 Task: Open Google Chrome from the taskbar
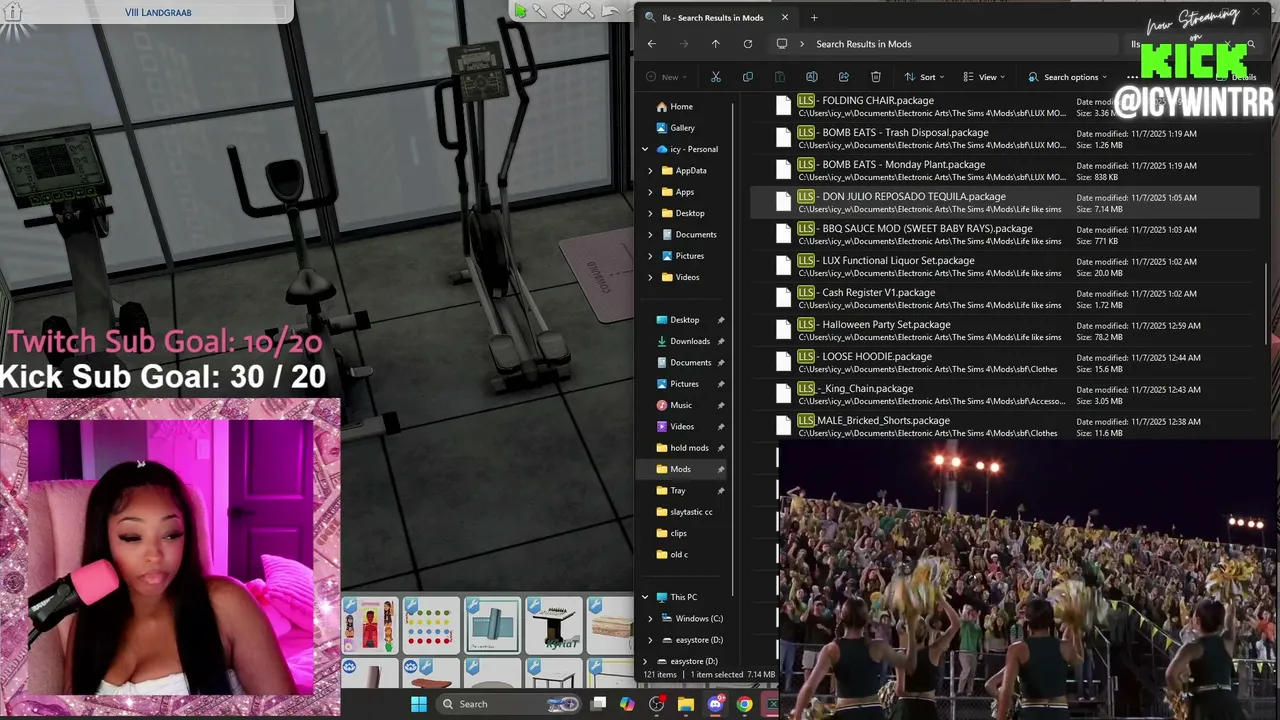(744, 704)
